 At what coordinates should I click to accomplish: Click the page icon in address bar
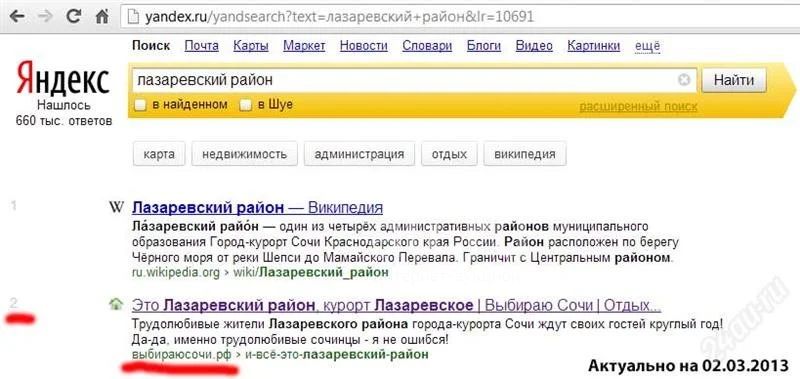[134, 17]
